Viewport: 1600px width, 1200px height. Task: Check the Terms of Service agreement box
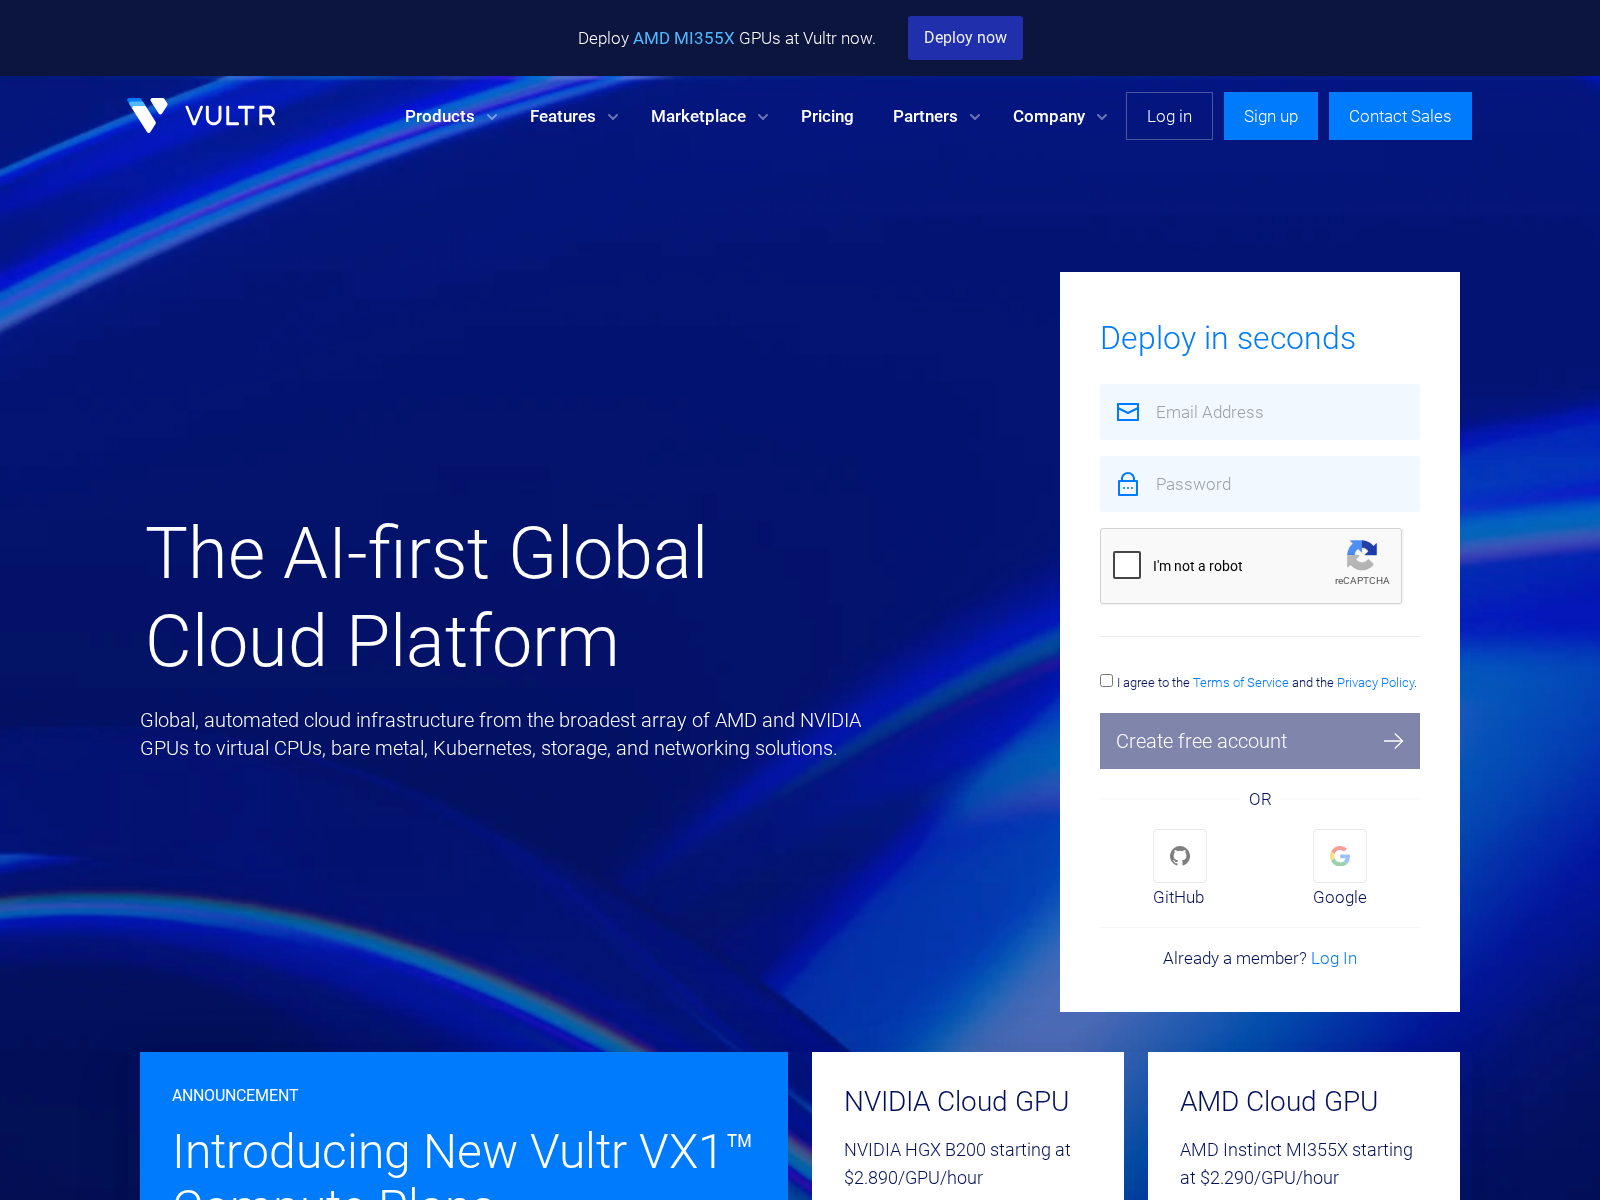coord(1106,680)
